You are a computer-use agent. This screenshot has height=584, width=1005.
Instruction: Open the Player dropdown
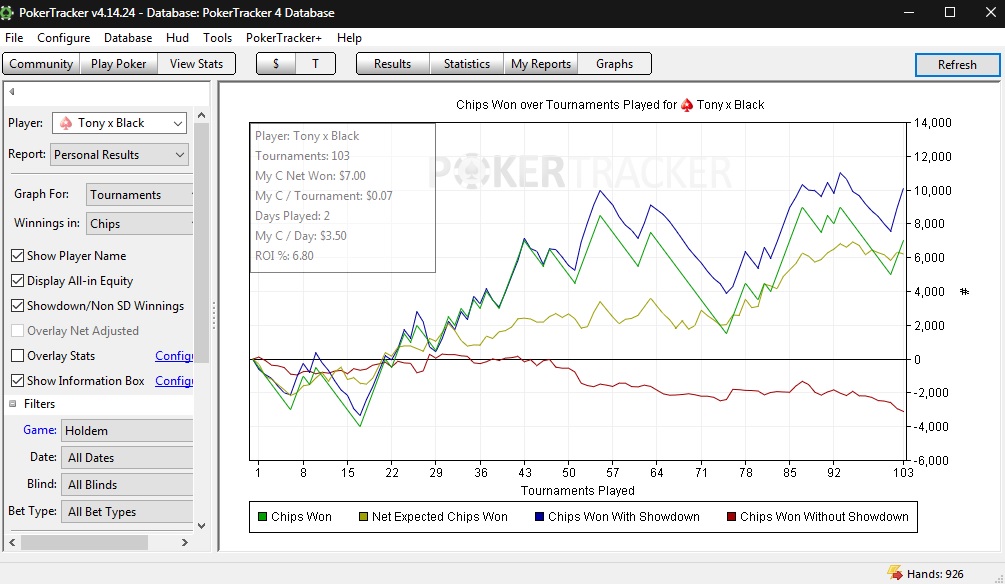[119, 123]
